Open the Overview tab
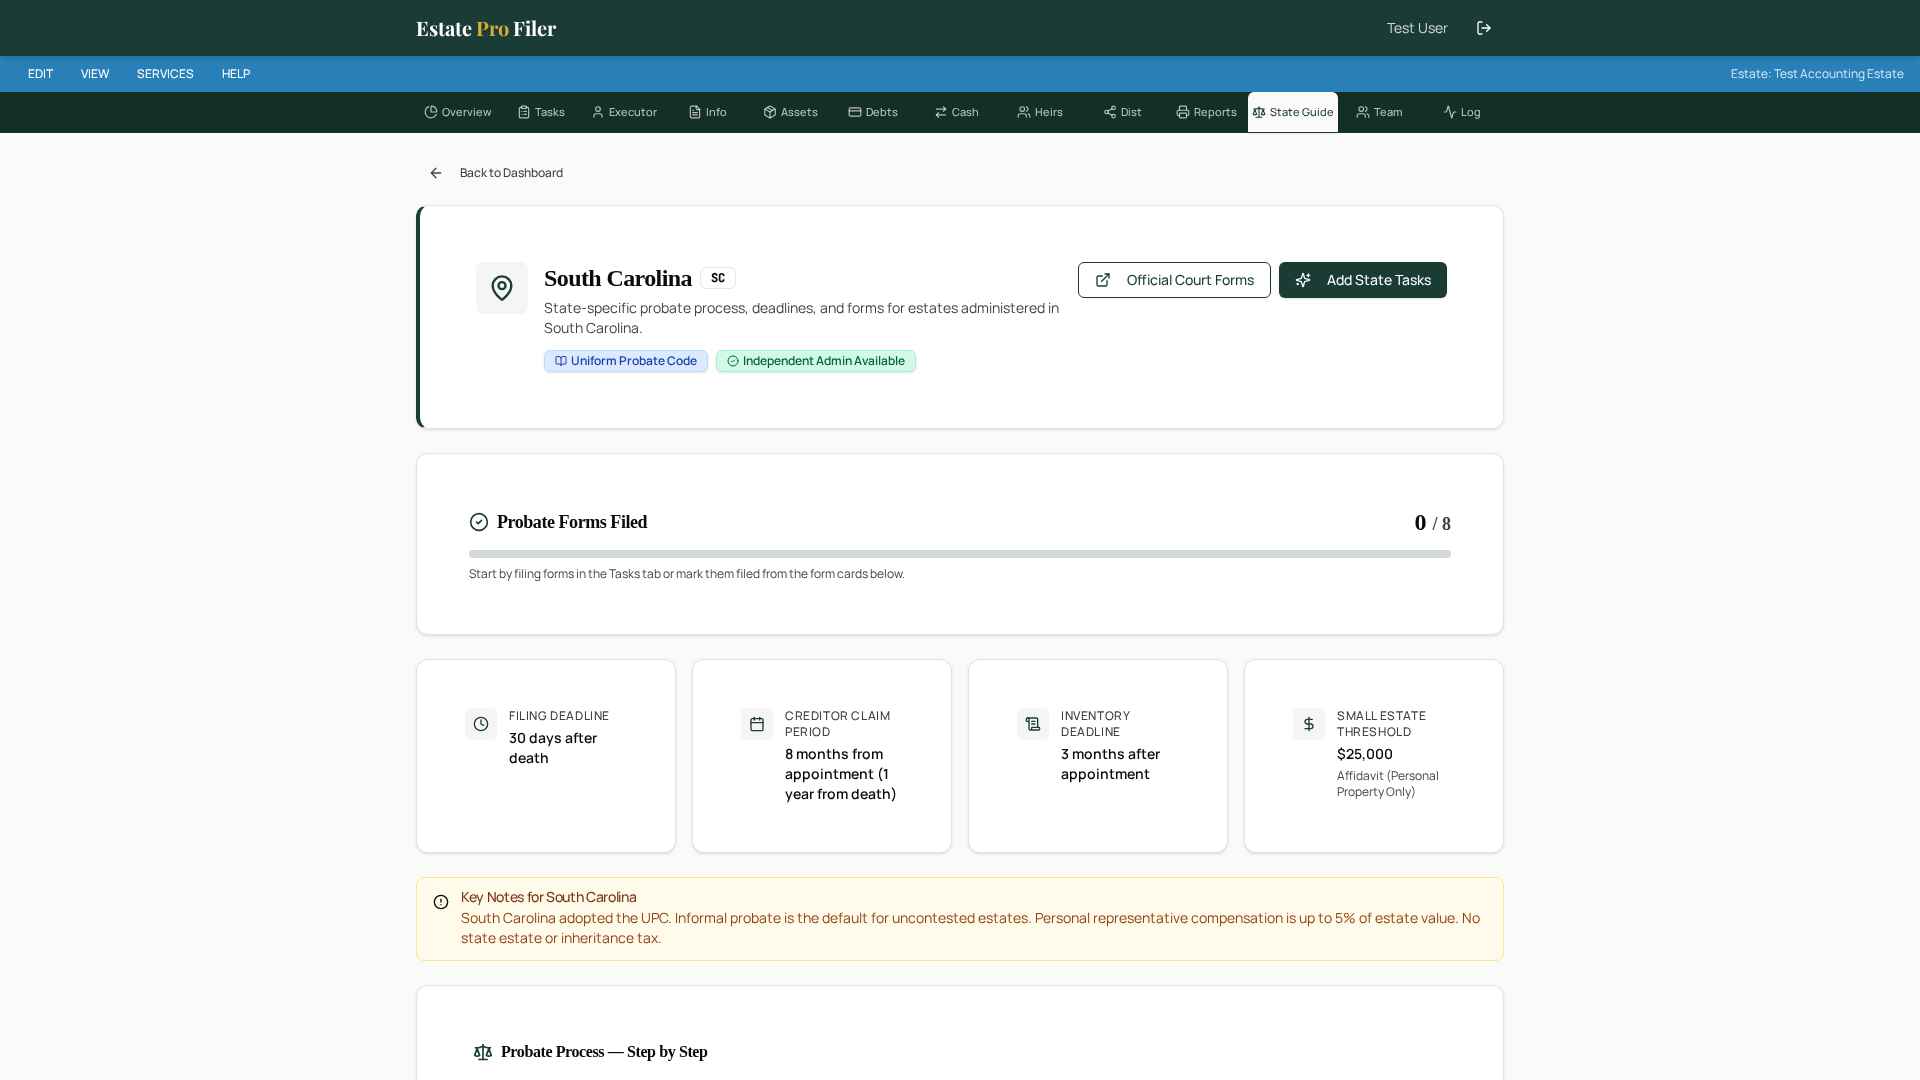 [458, 112]
